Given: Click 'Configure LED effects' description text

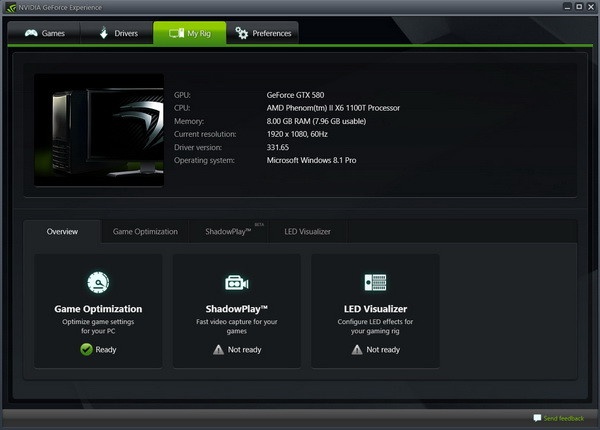Looking at the screenshot, I should tap(375, 326).
